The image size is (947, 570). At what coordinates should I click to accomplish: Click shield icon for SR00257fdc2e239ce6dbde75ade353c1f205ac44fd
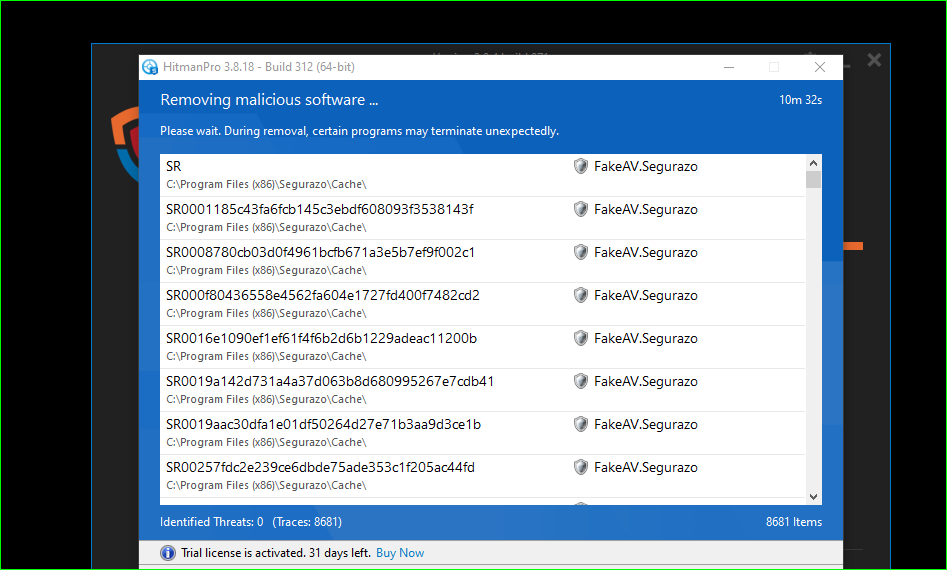tap(580, 467)
